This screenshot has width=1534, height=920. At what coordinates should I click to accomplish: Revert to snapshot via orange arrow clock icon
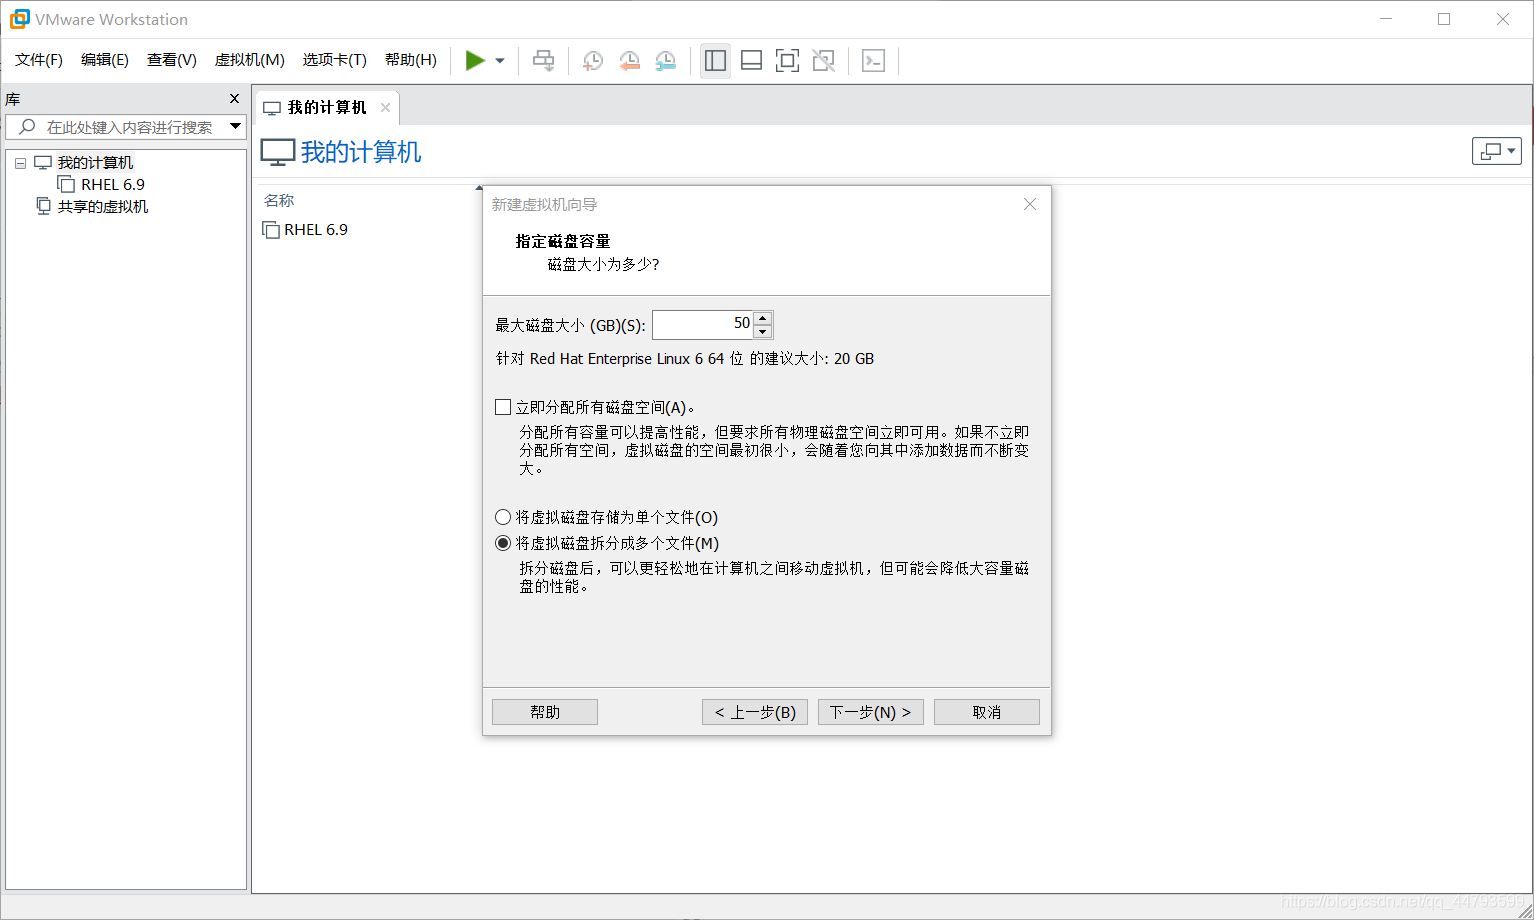(629, 60)
